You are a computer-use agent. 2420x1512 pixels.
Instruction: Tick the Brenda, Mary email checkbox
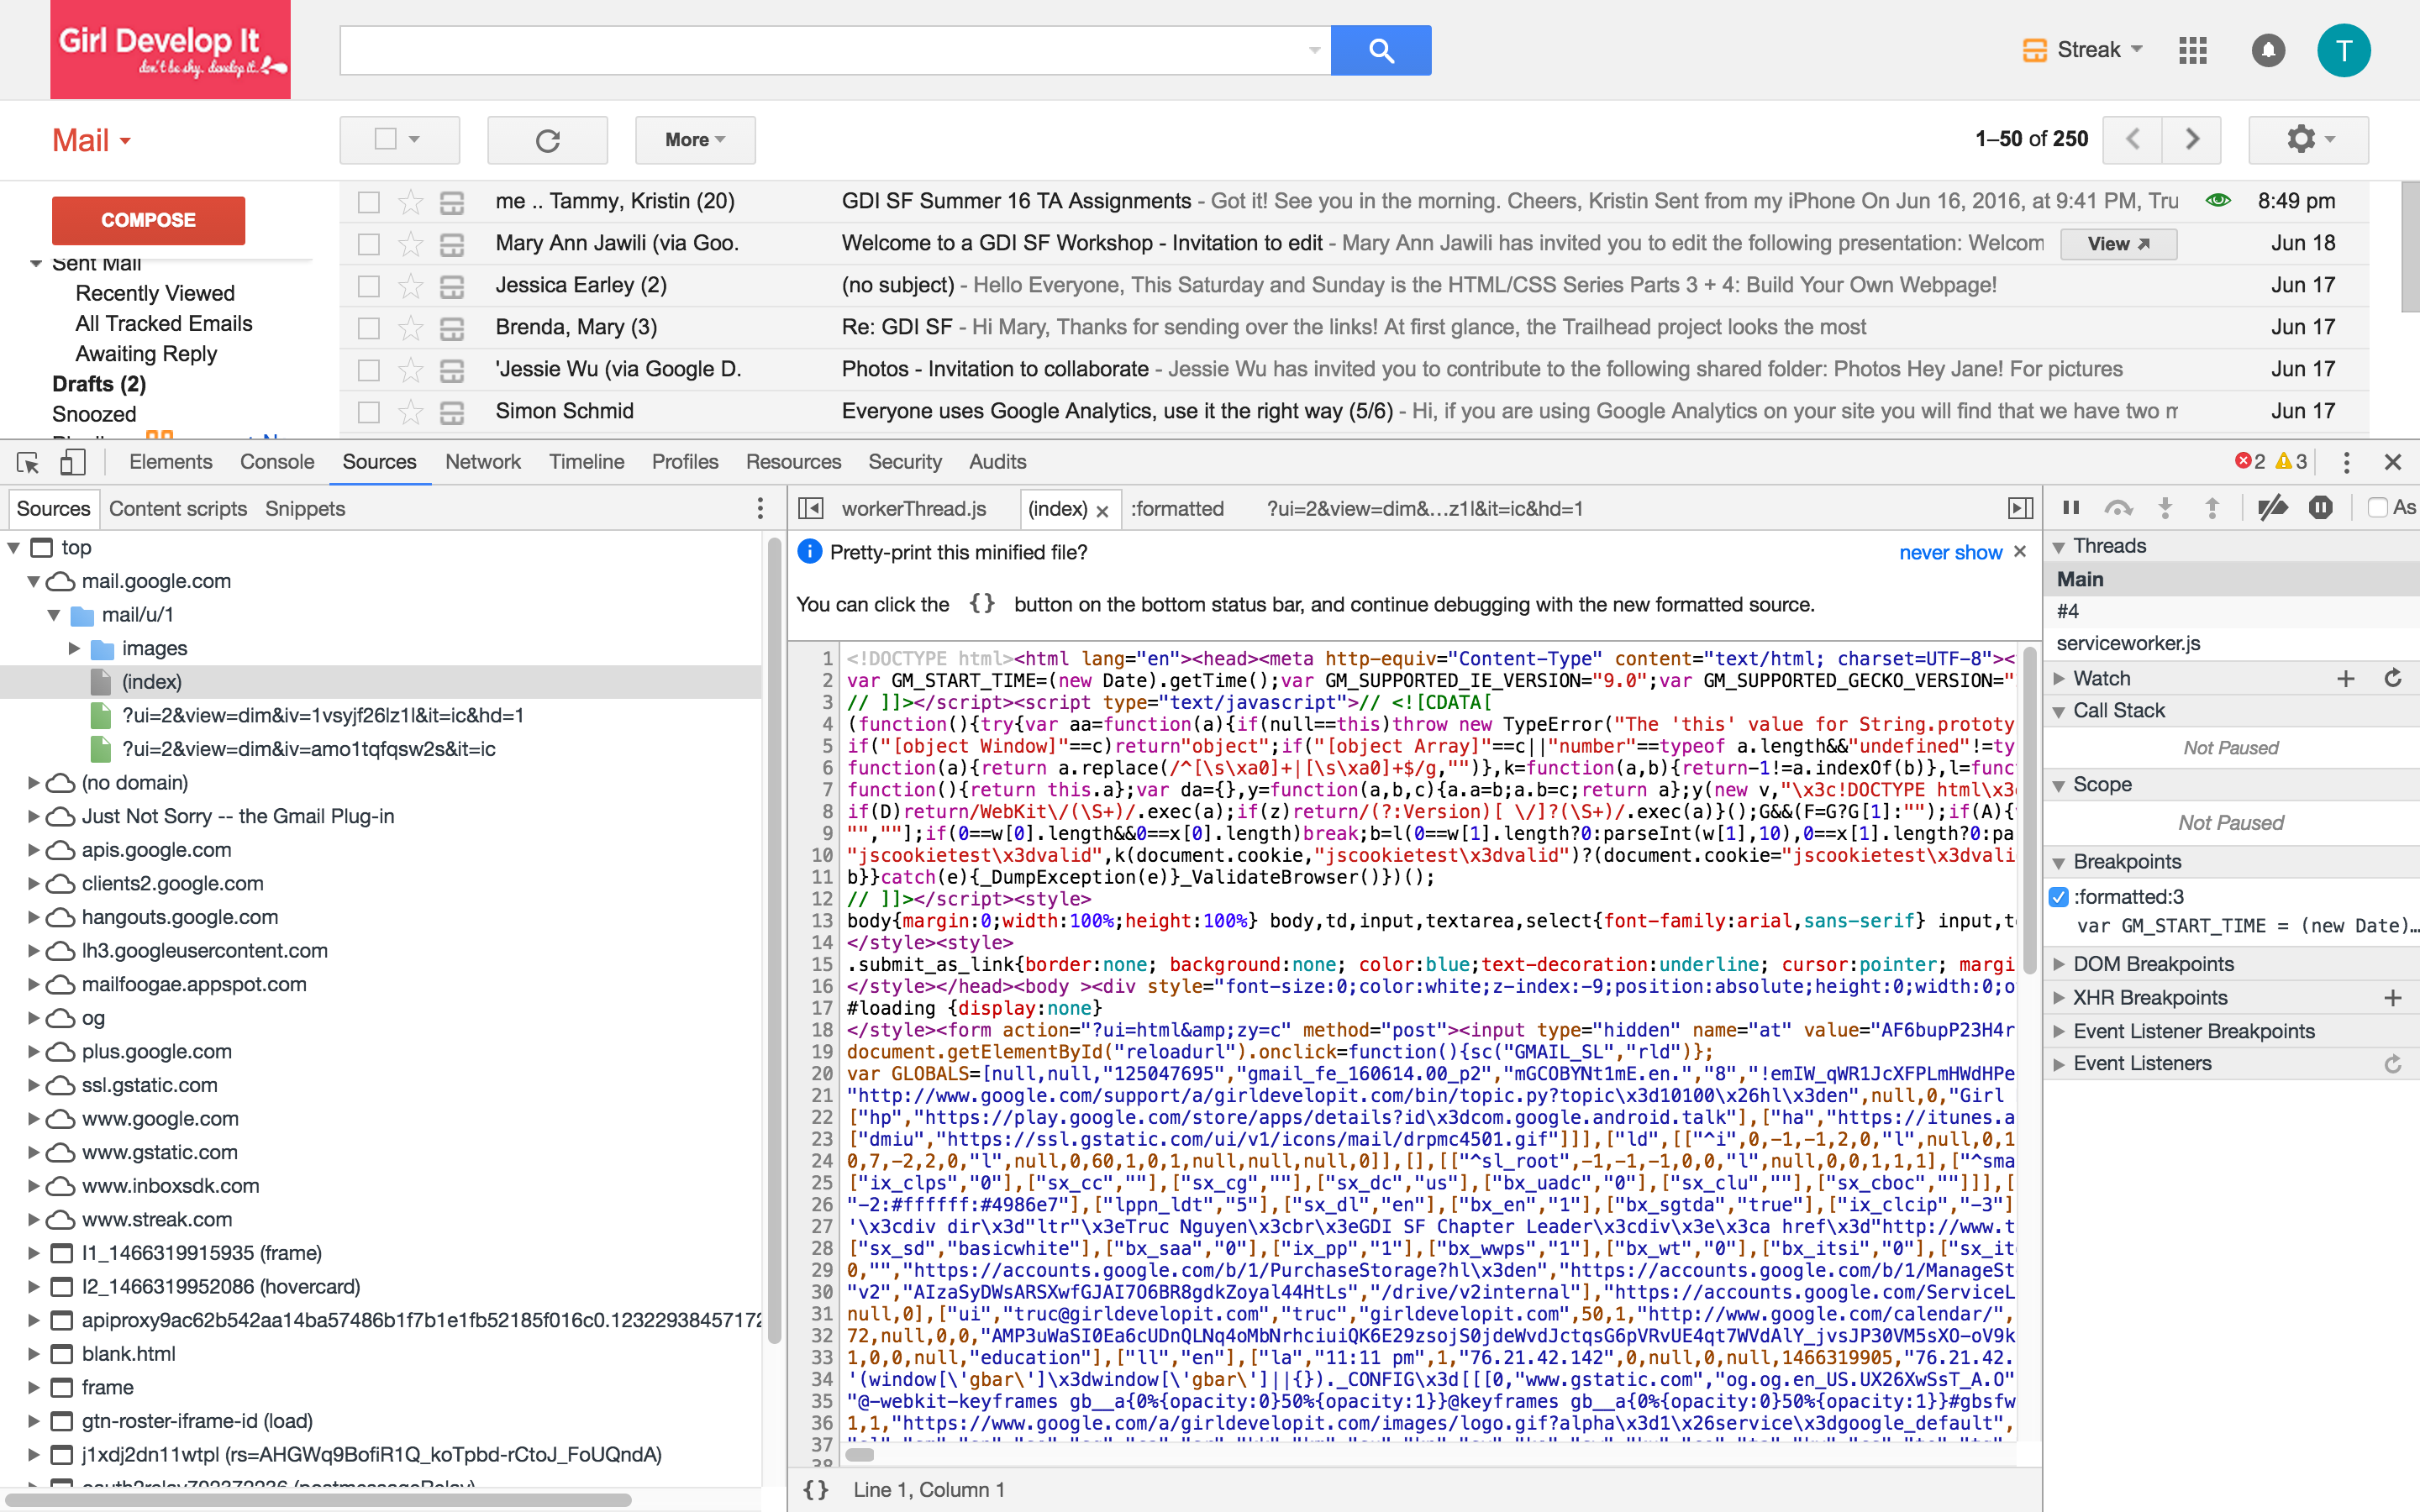coord(369,328)
